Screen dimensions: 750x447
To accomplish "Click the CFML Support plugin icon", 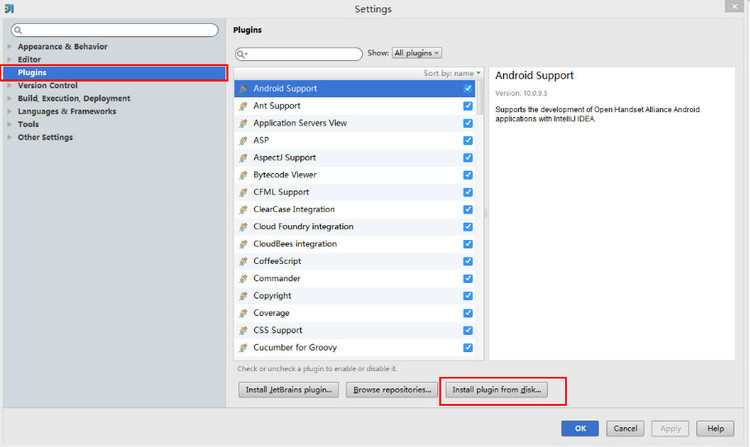I will tap(243, 192).
